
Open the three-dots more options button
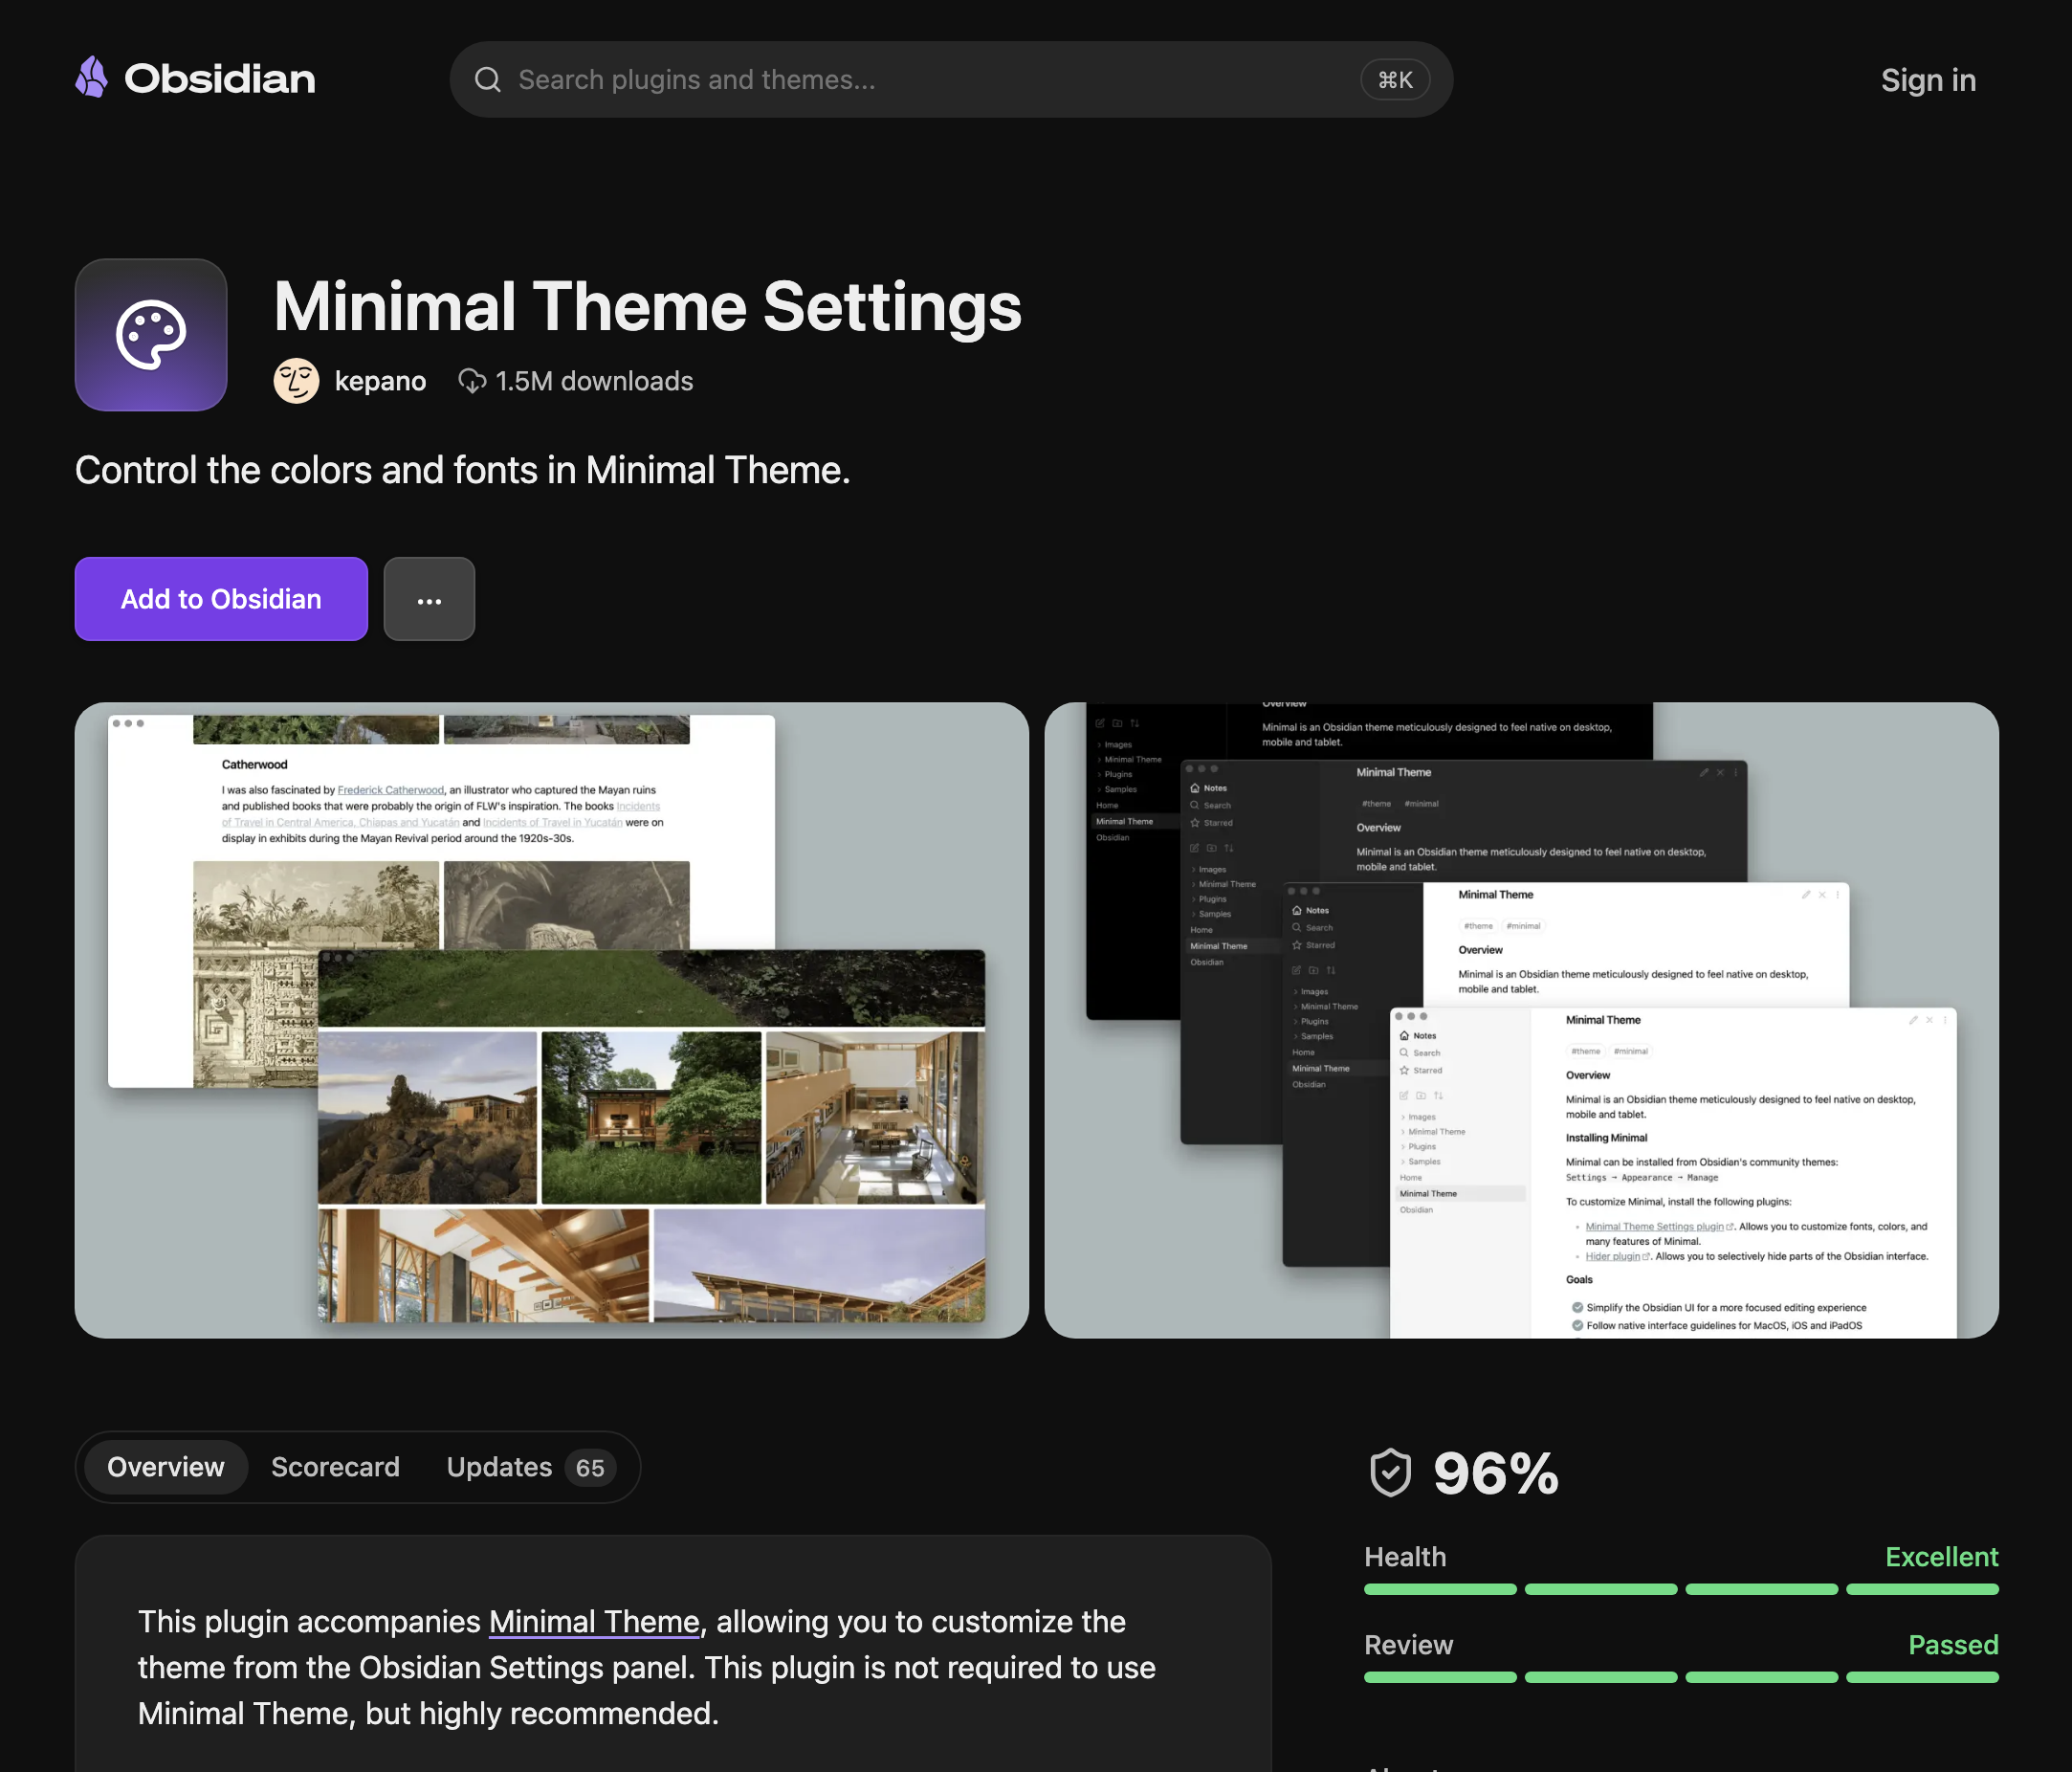coord(429,600)
